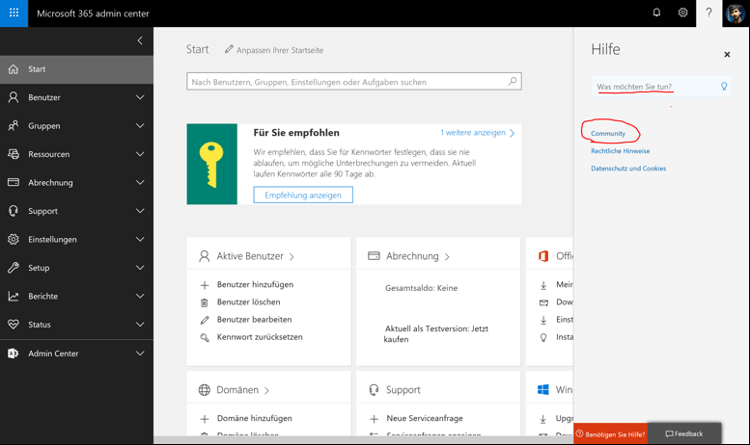Viewport: 750px width, 445px height.
Task: Click the 'Was möchten Sie tun?' help field
Action: pyautogui.click(x=655, y=87)
